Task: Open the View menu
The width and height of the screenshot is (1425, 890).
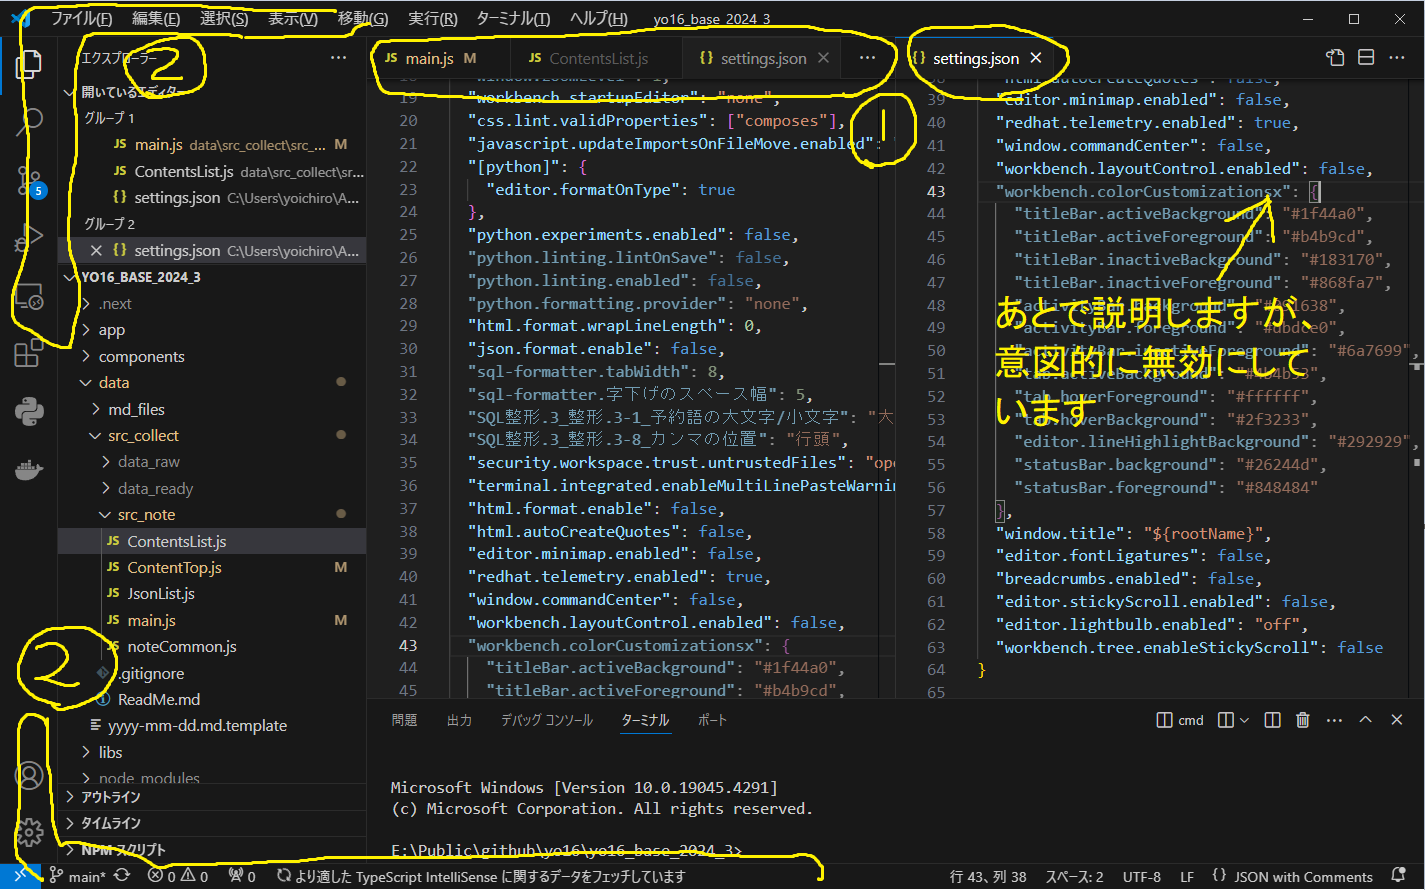Action: point(293,19)
